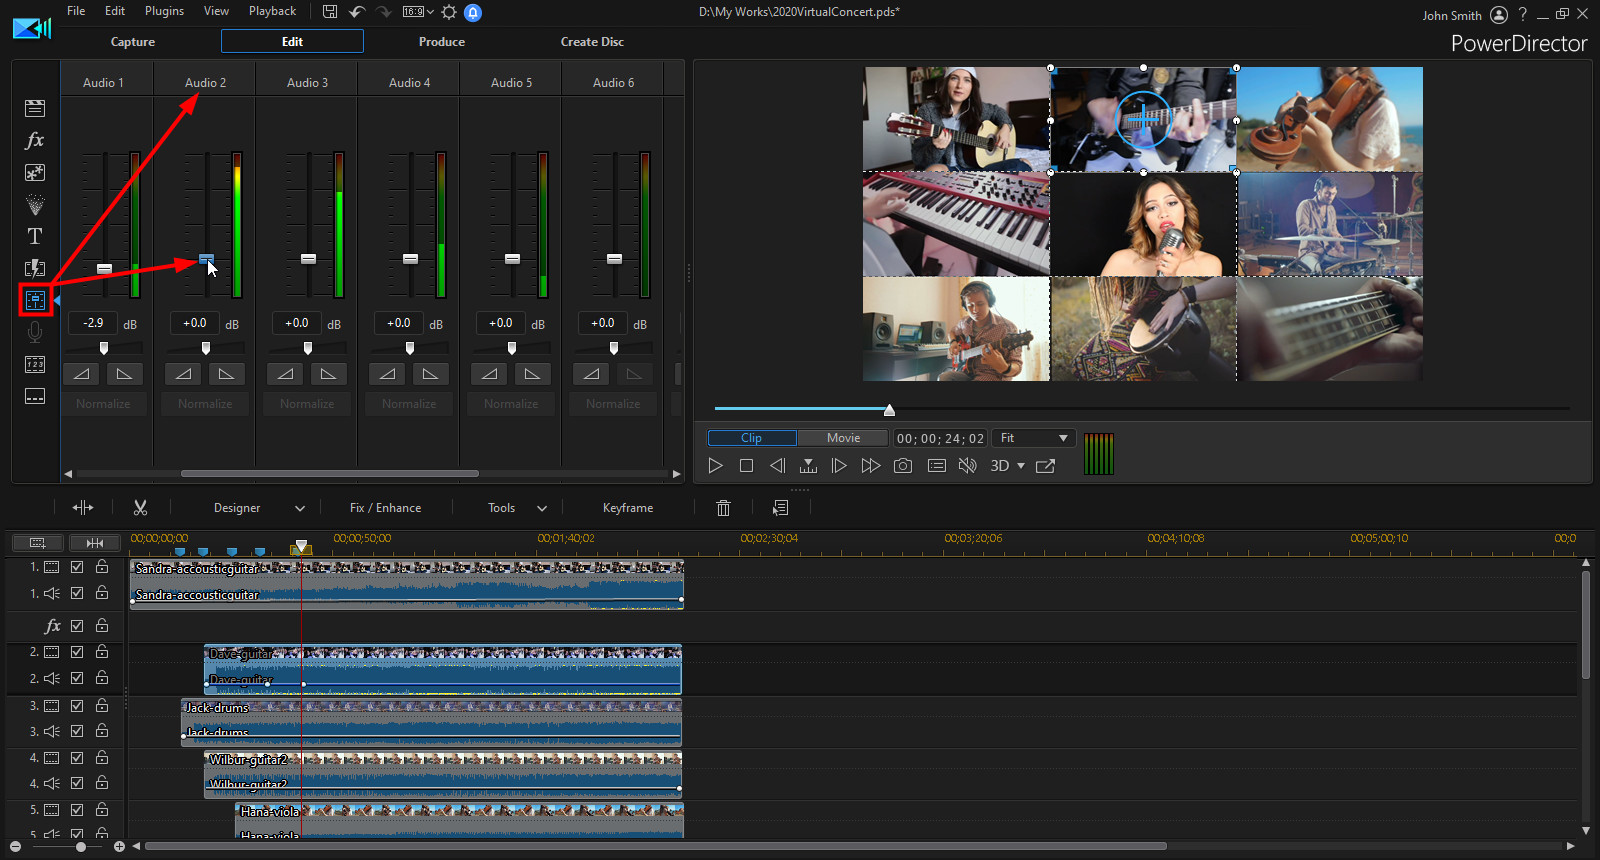This screenshot has width=1600, height=860.
Task: Open the Tools dropdown menu
Action: pos(541,508)
